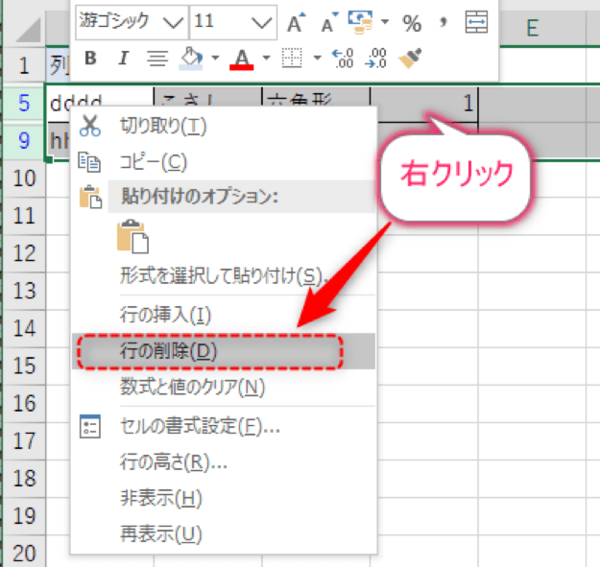Toggle center alignment in mini toolbar

tap(156, 58)
